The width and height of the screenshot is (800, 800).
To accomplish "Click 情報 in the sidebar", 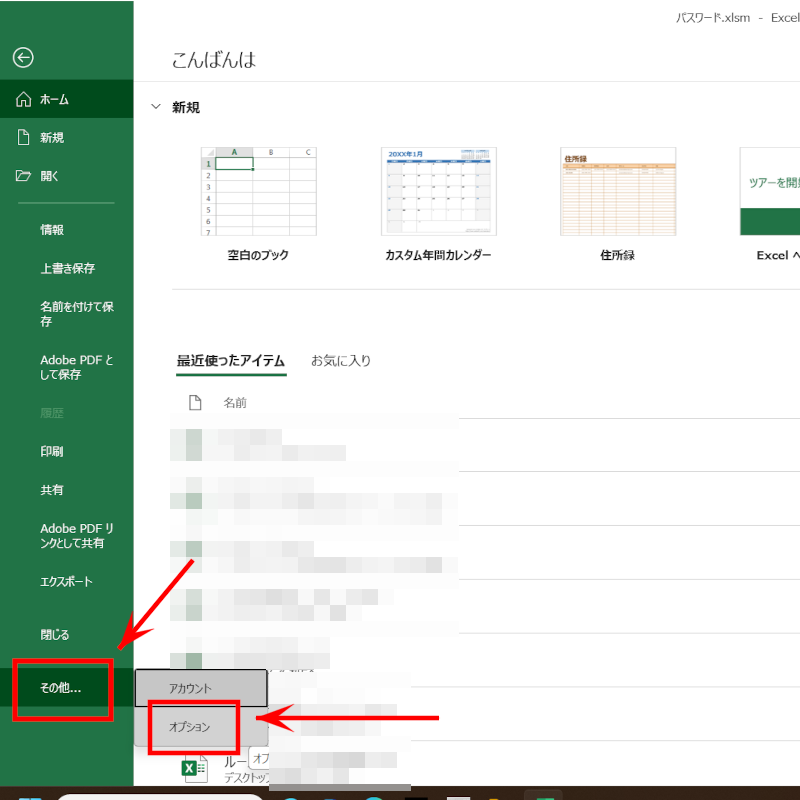I will pyautogui.click(x=52, y=230).
